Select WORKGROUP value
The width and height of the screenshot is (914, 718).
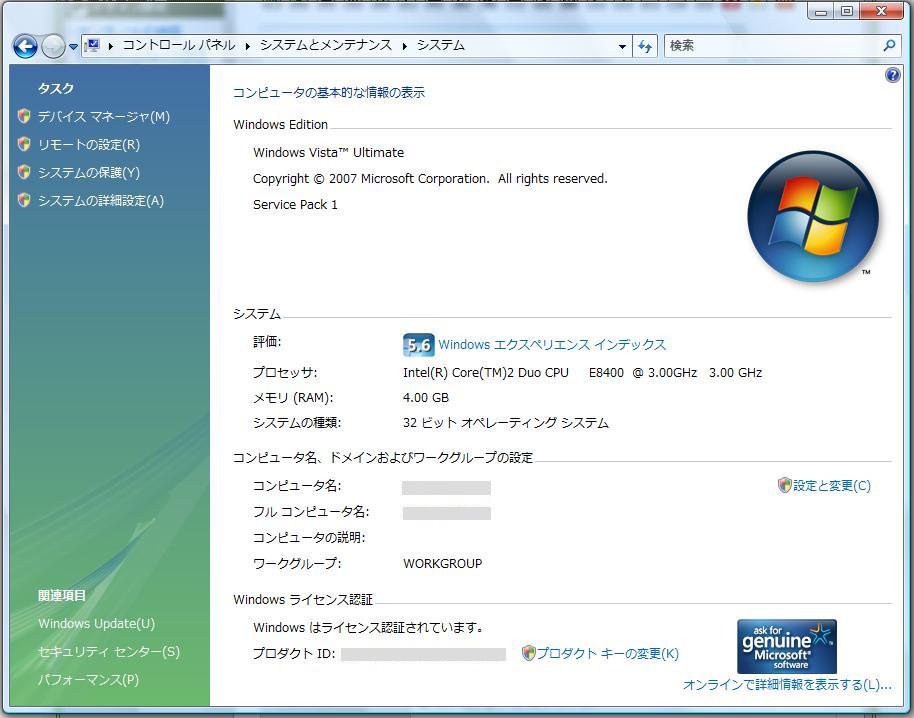pos(442,564)
